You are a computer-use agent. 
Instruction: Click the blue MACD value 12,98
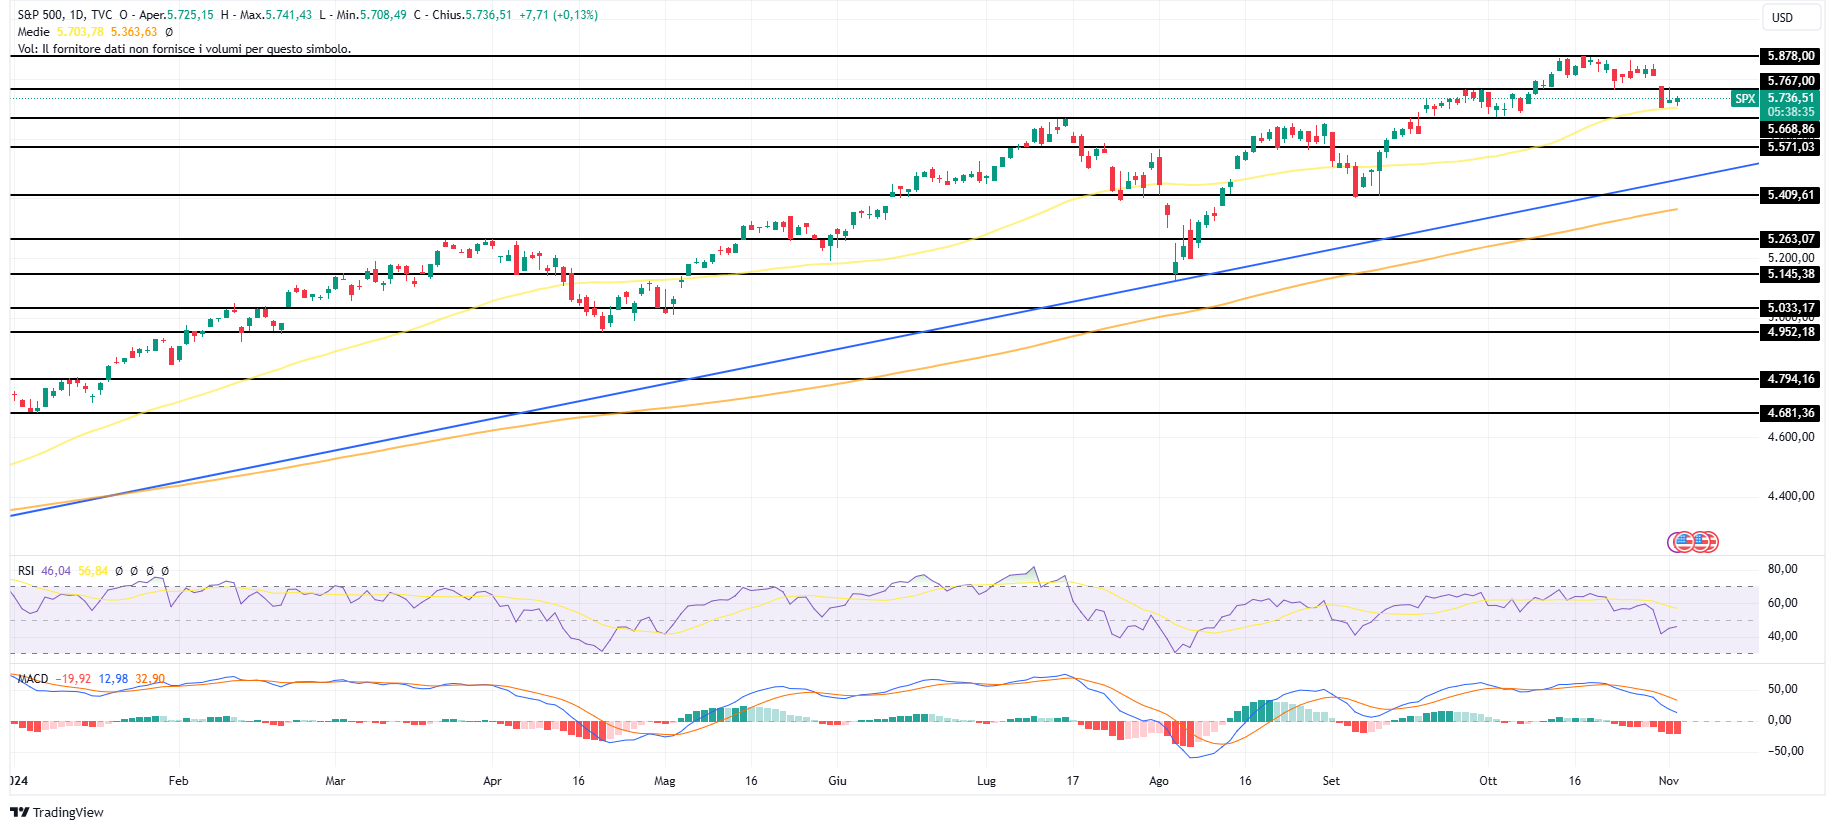pyautogui.click(x=113, y=679)
